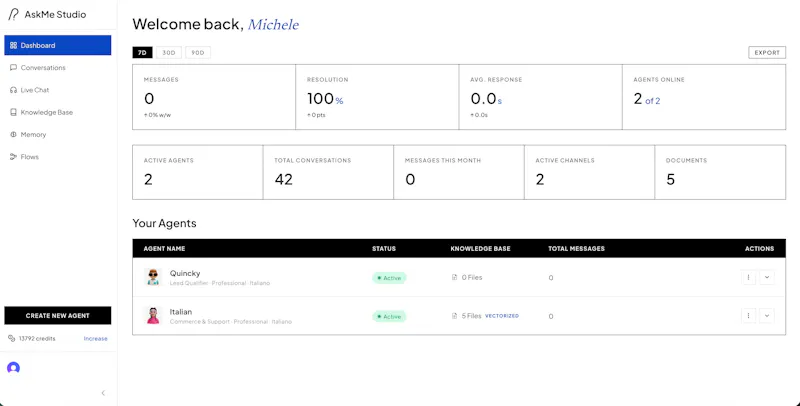Screen dimensions: 800x406
Task: Click the name Michele in the welcome heading
Action: tap(273, 24)
